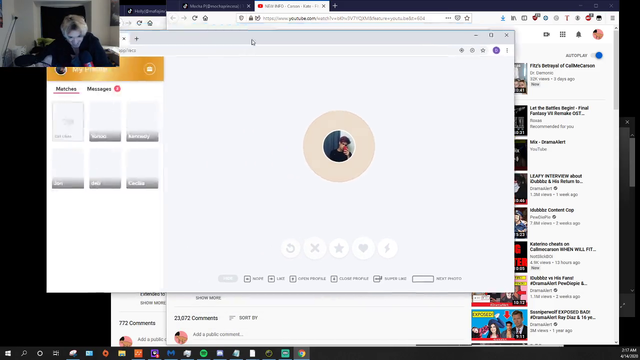The width and height of the screenshot is (640, 360).
Task: Click the location icon in Chrome's address bar
Action: click(x=461, y=50)
